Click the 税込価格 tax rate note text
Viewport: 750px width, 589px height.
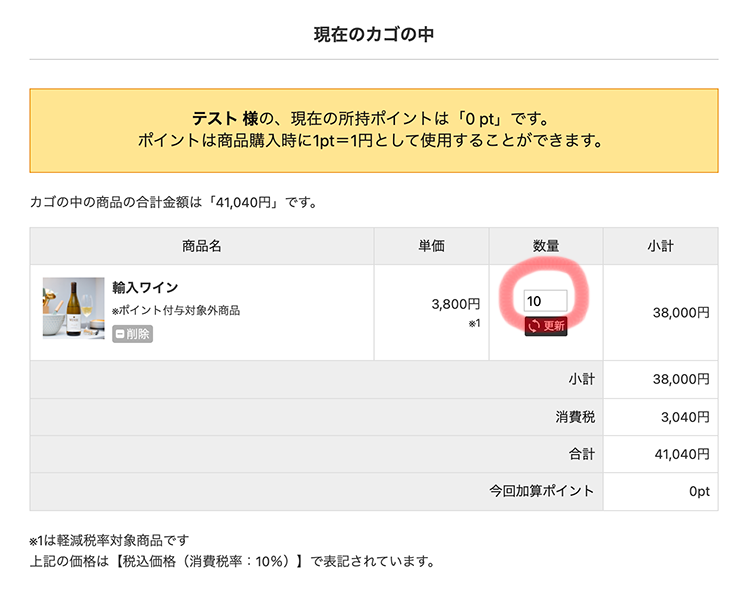232,561
